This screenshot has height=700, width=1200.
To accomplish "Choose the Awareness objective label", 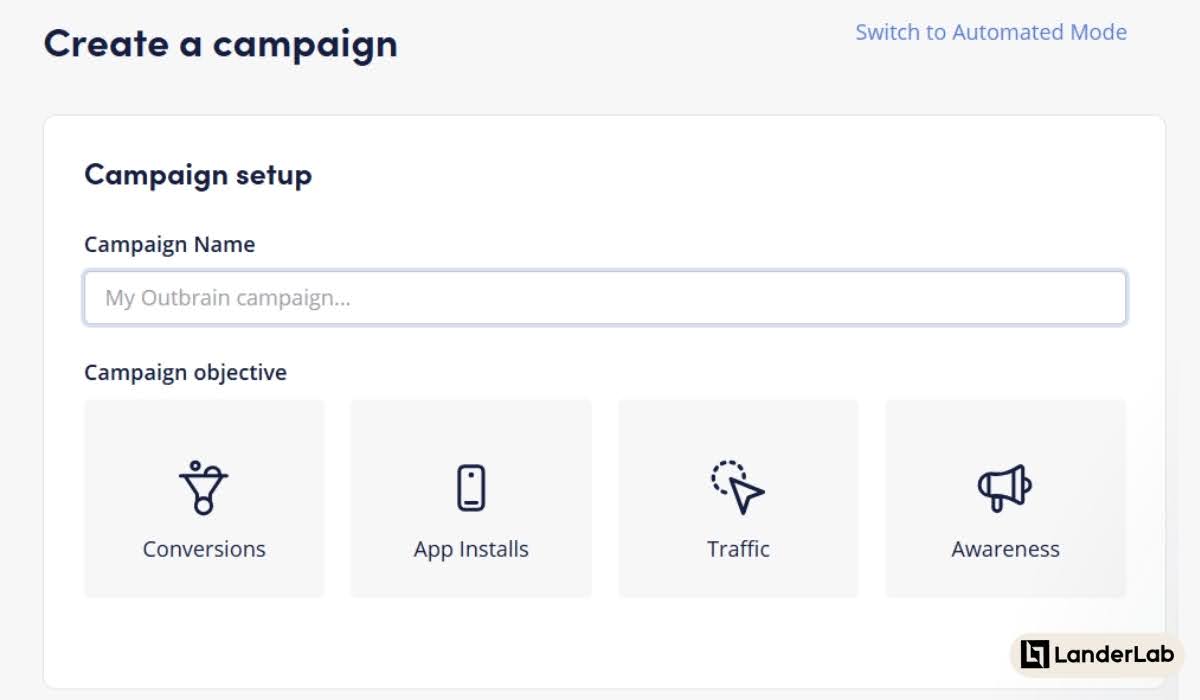I will click(x=1005, y=549).
